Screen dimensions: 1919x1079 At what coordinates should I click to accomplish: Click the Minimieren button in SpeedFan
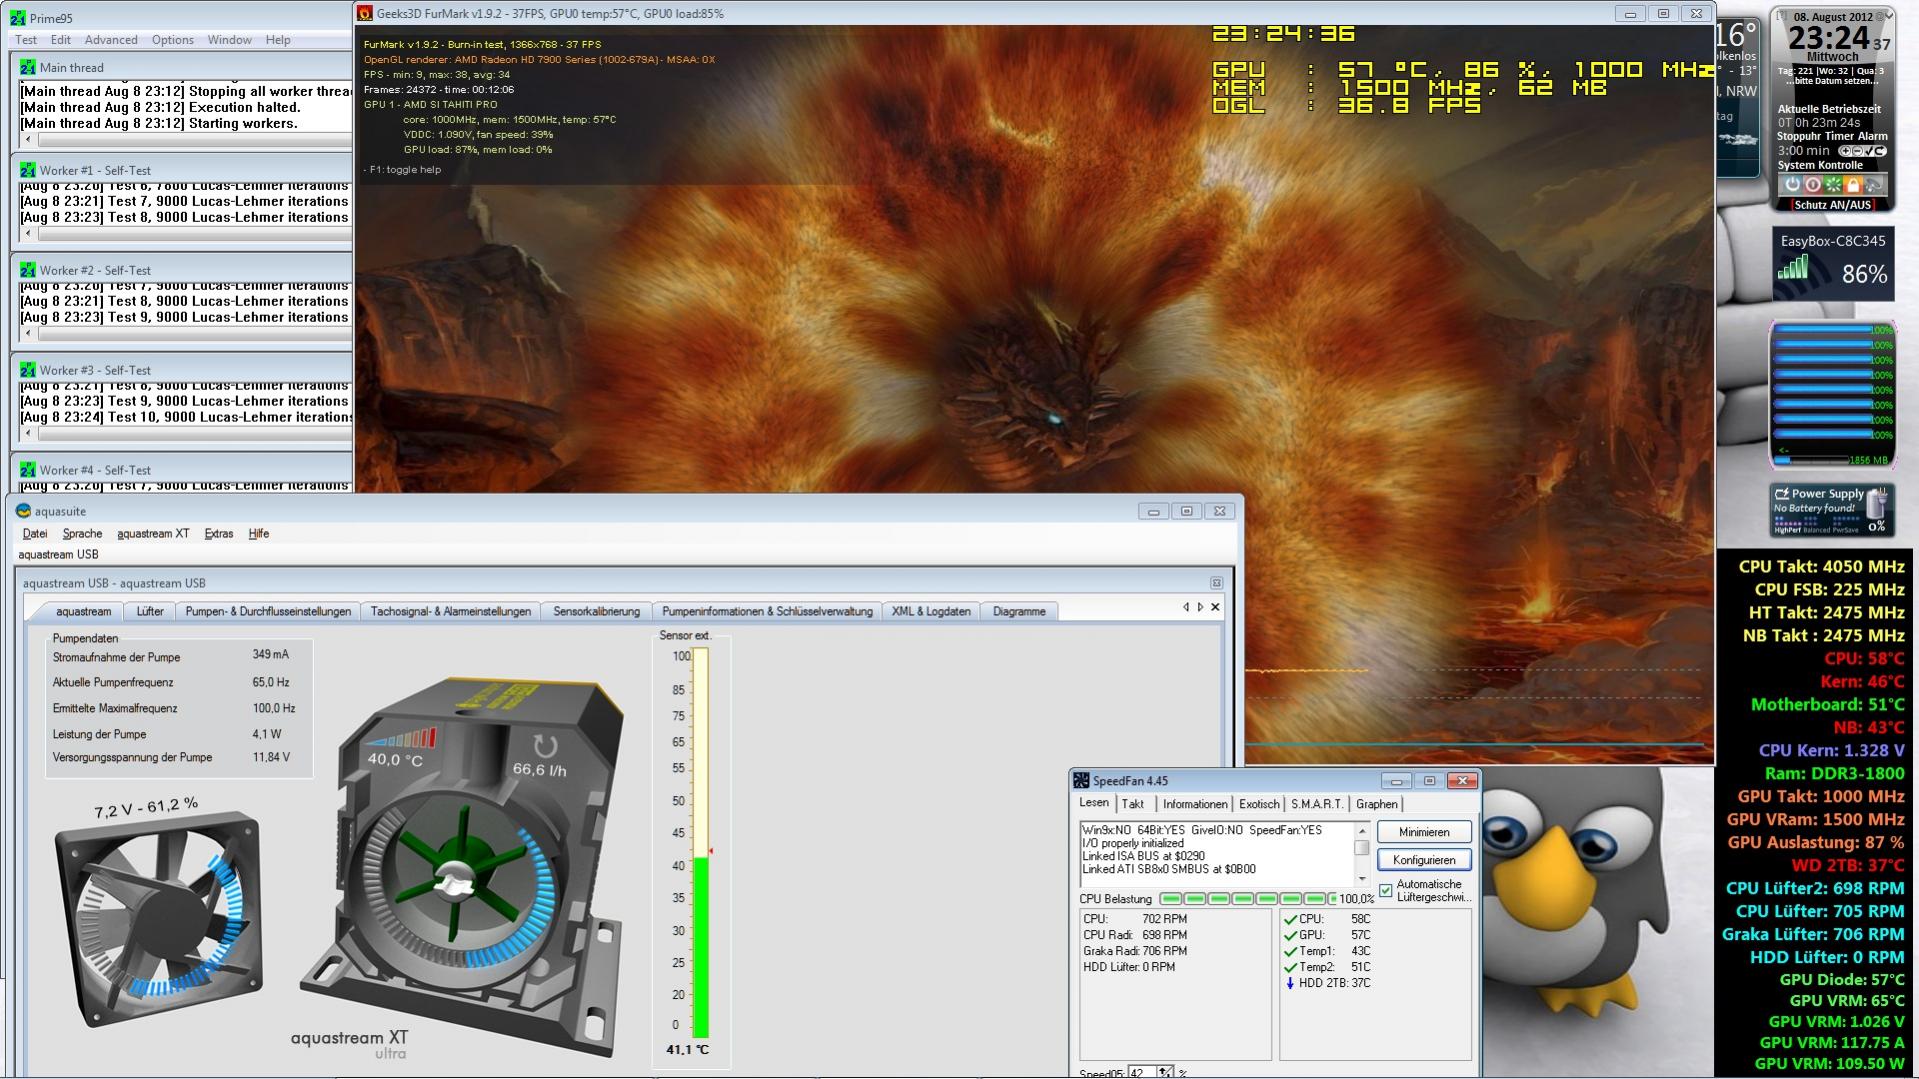[x=1424, y=832]
